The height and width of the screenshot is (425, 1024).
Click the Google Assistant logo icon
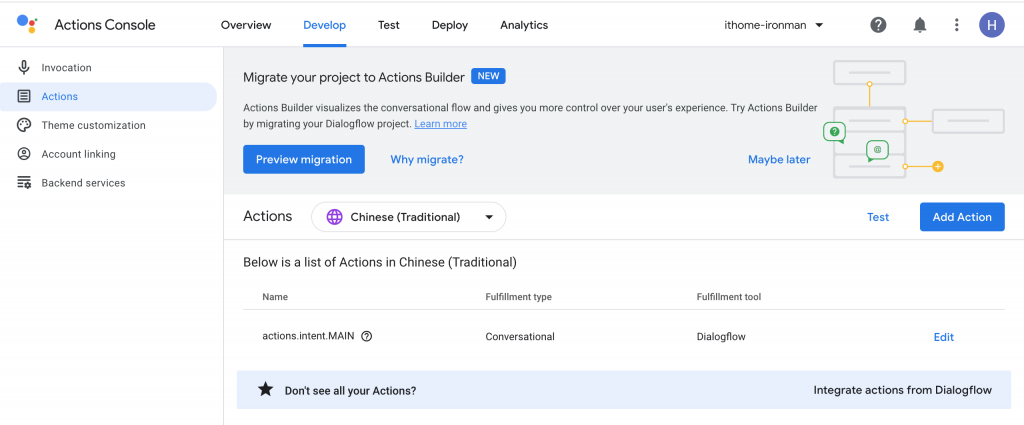point(27,25)
